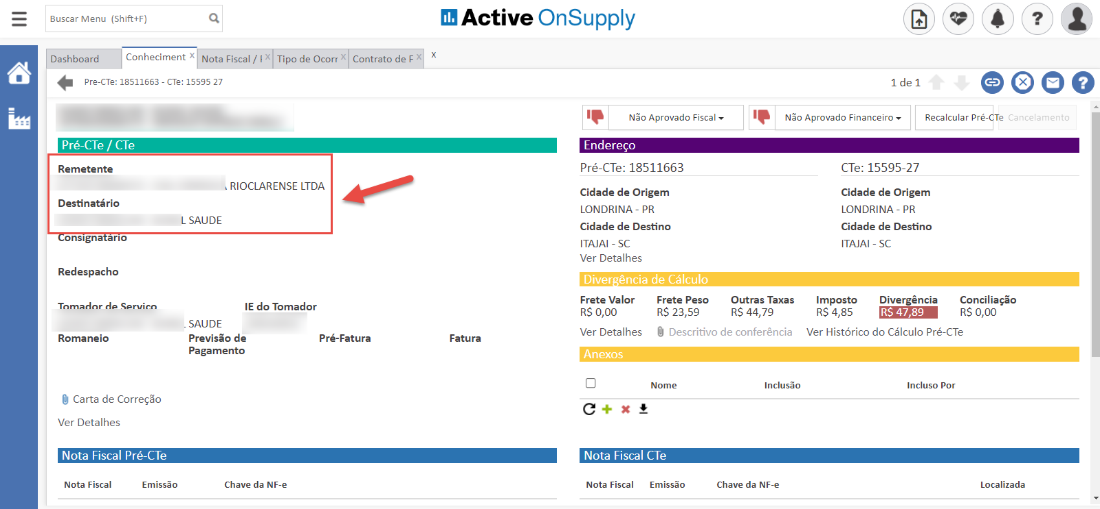Close the Nota Fiscal tab

(x=268, y=56)
